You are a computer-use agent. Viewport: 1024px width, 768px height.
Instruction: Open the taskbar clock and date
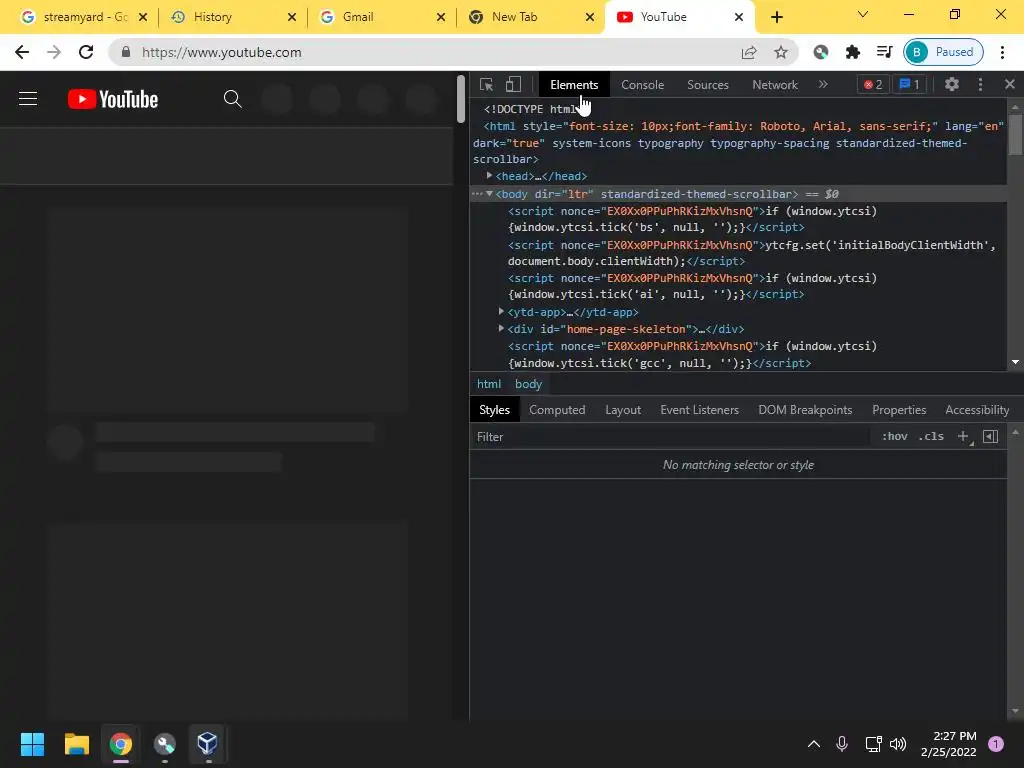[948, 744]
